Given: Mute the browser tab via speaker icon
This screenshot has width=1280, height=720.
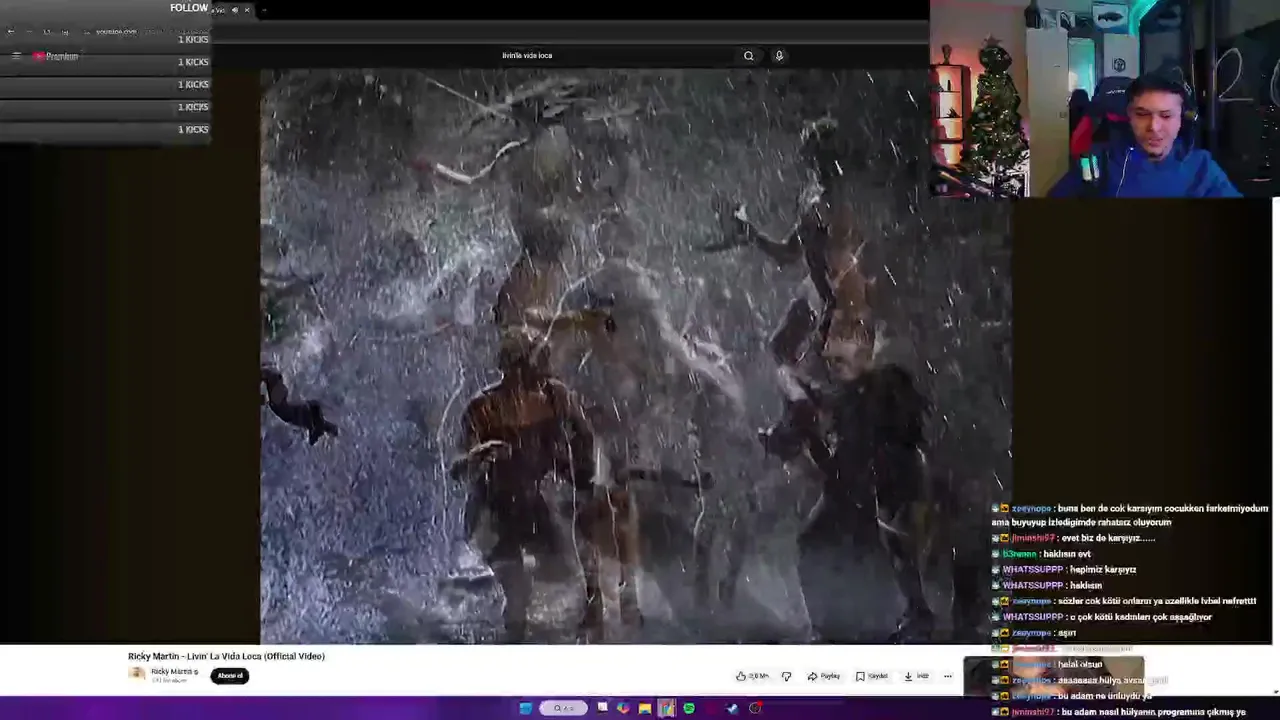Looking at the screenshot, I should click(235, 10).
